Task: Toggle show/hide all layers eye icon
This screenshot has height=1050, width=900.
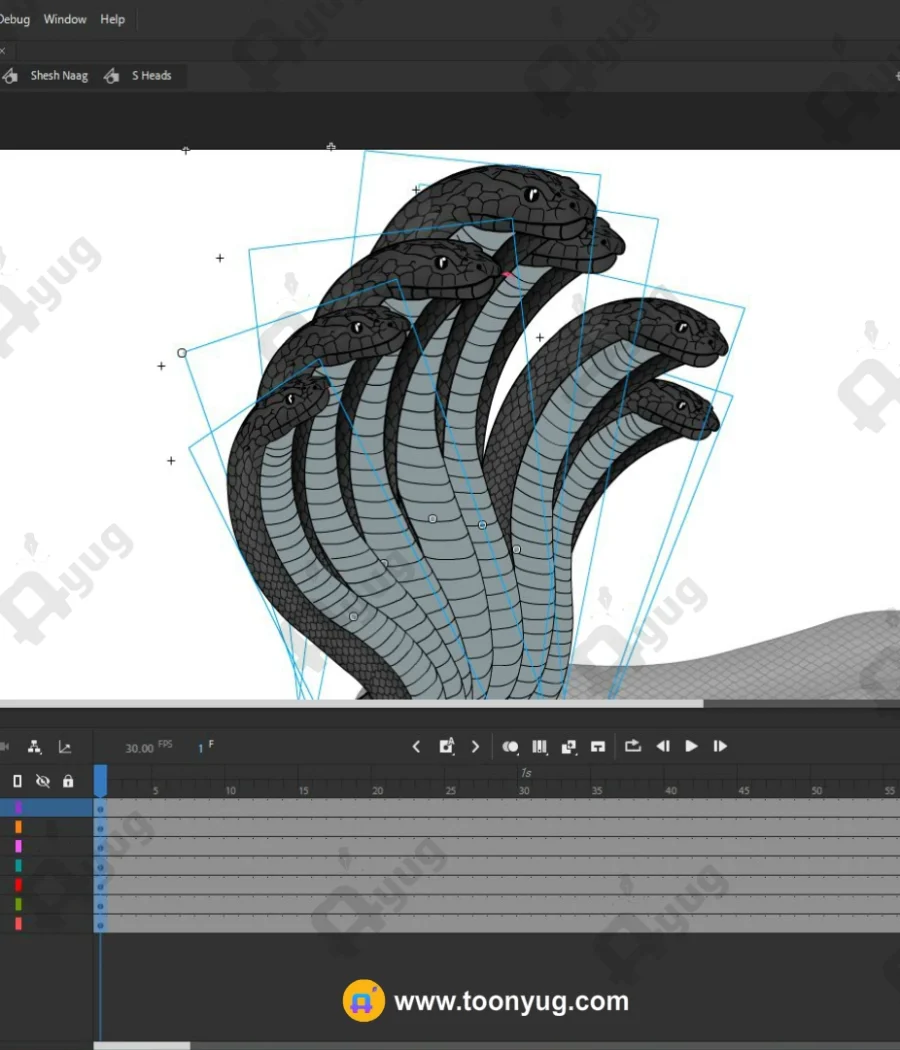Action: [43, 781]
